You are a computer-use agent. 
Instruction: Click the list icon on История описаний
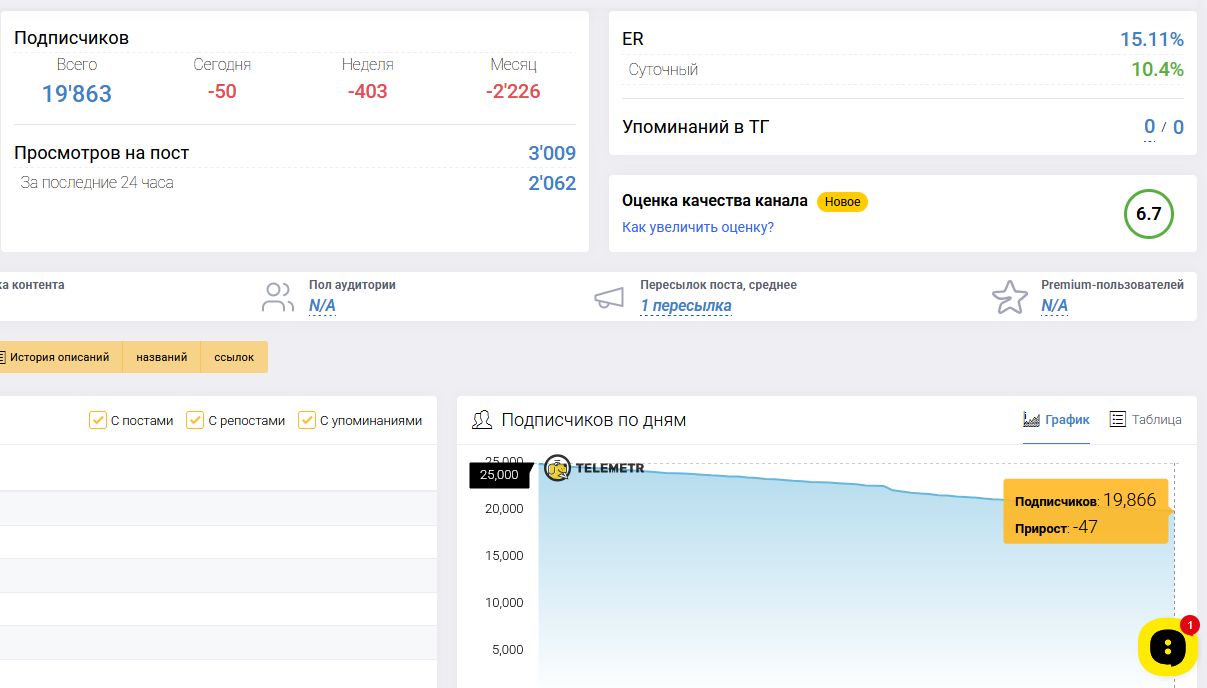click(x=3, y=357)
